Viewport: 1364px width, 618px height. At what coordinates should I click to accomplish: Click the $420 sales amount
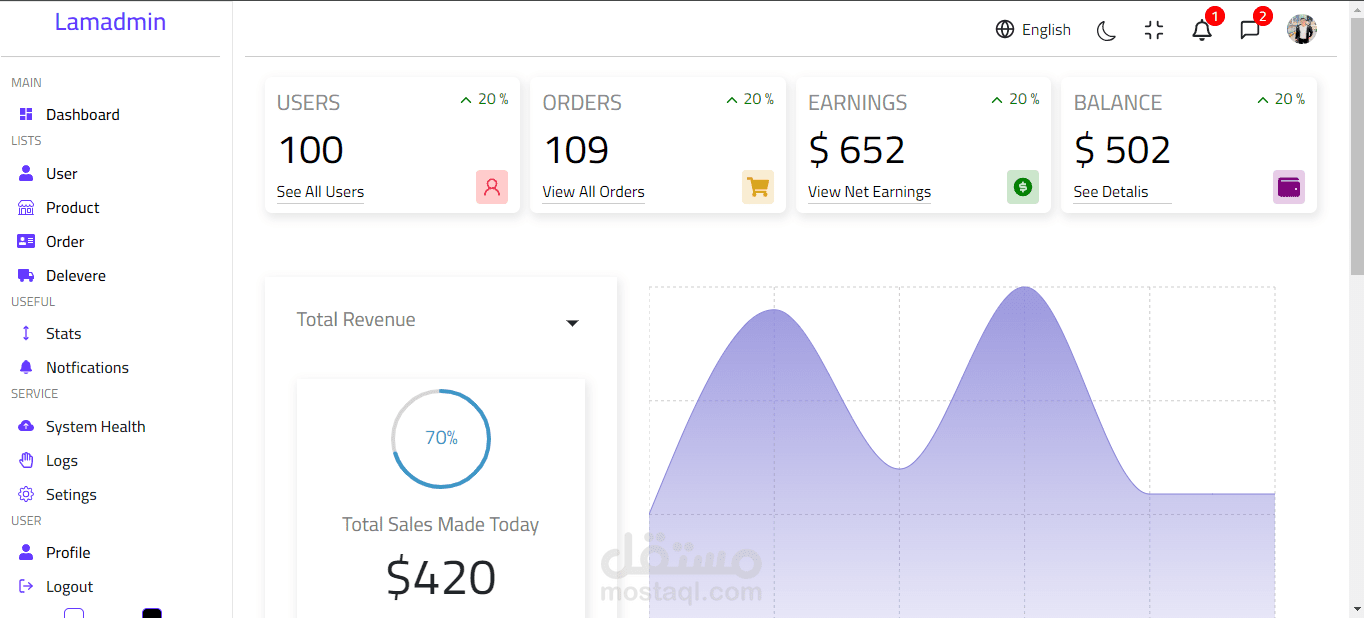441,577
